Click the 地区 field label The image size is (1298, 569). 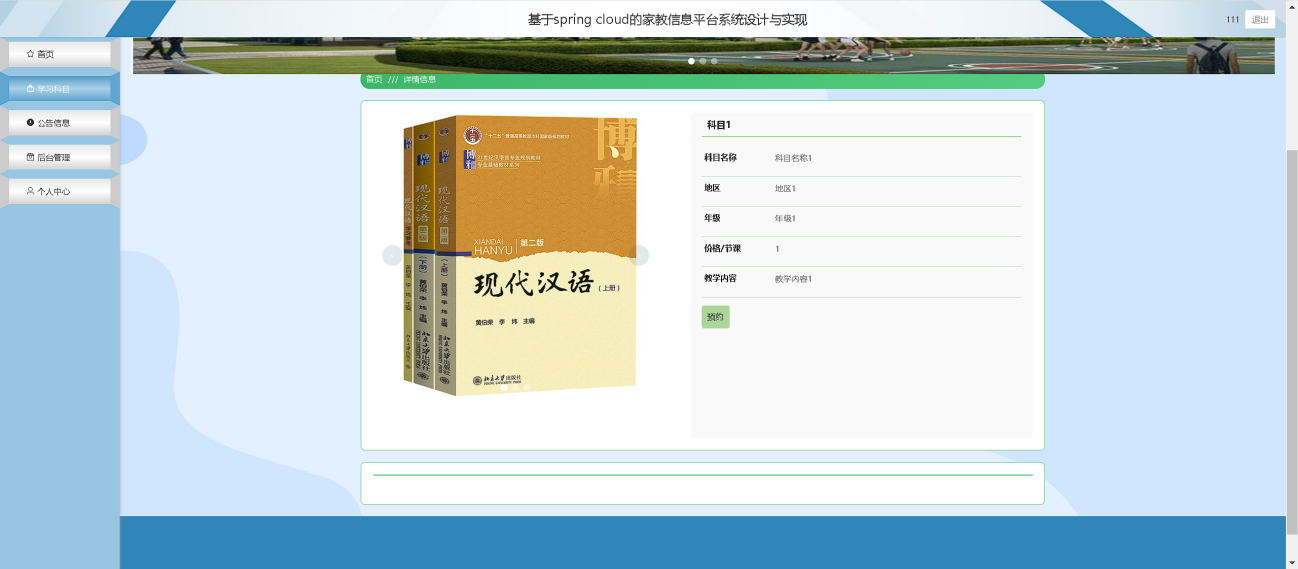(x=712, y=187)
